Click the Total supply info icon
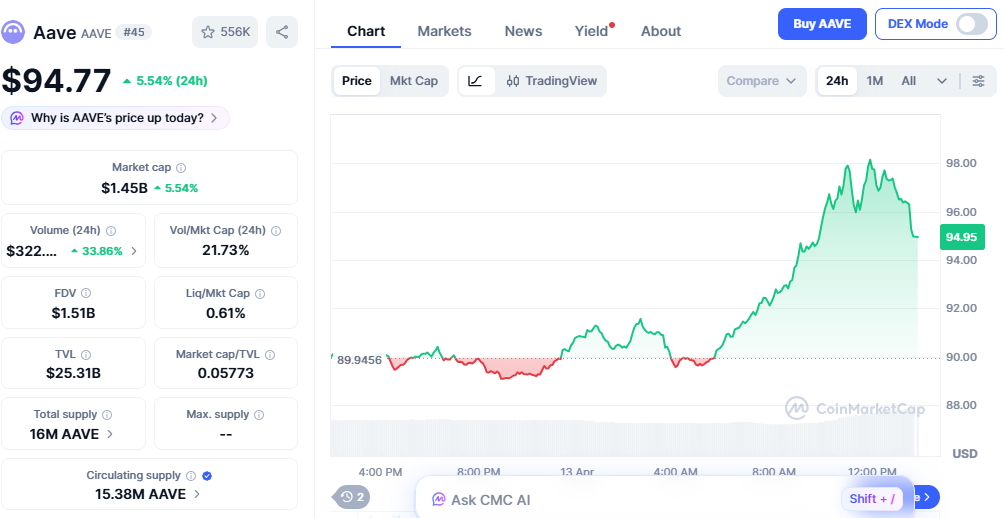The height and width of the screenshot is (518, 1004). [x=107, y=415]
